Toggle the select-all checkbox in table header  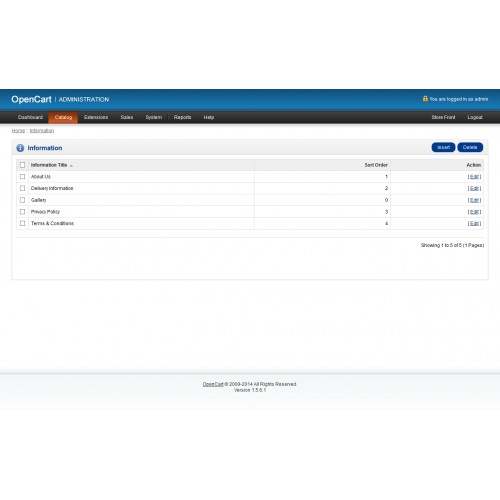(x=22, y=165)
